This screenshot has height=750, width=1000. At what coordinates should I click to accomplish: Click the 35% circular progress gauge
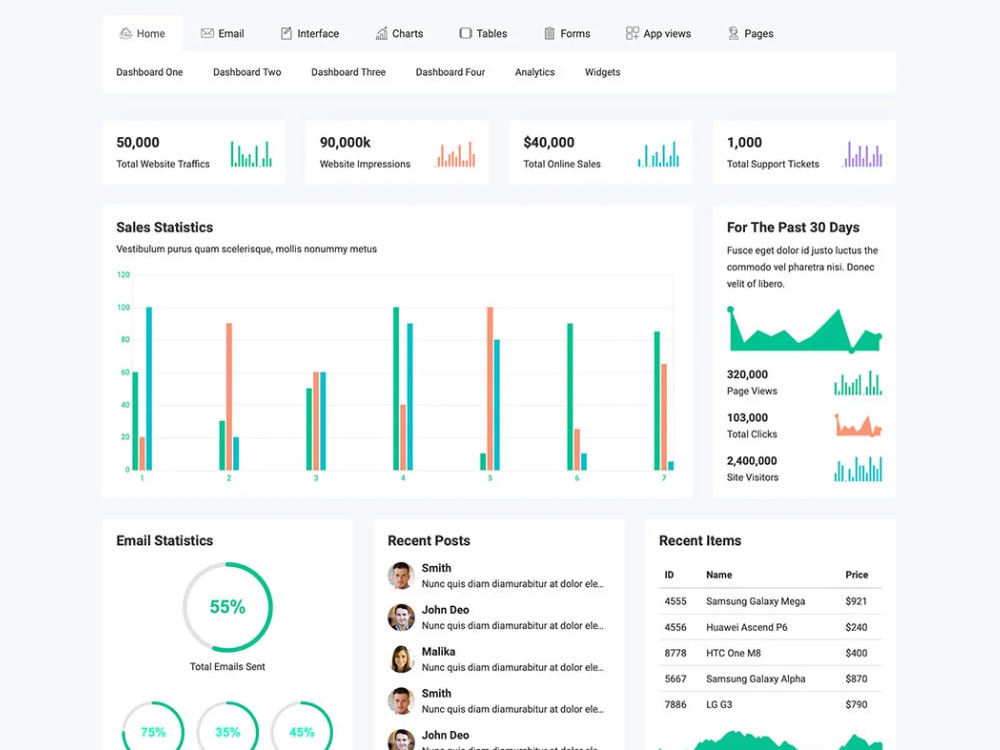tap(228, 727)
